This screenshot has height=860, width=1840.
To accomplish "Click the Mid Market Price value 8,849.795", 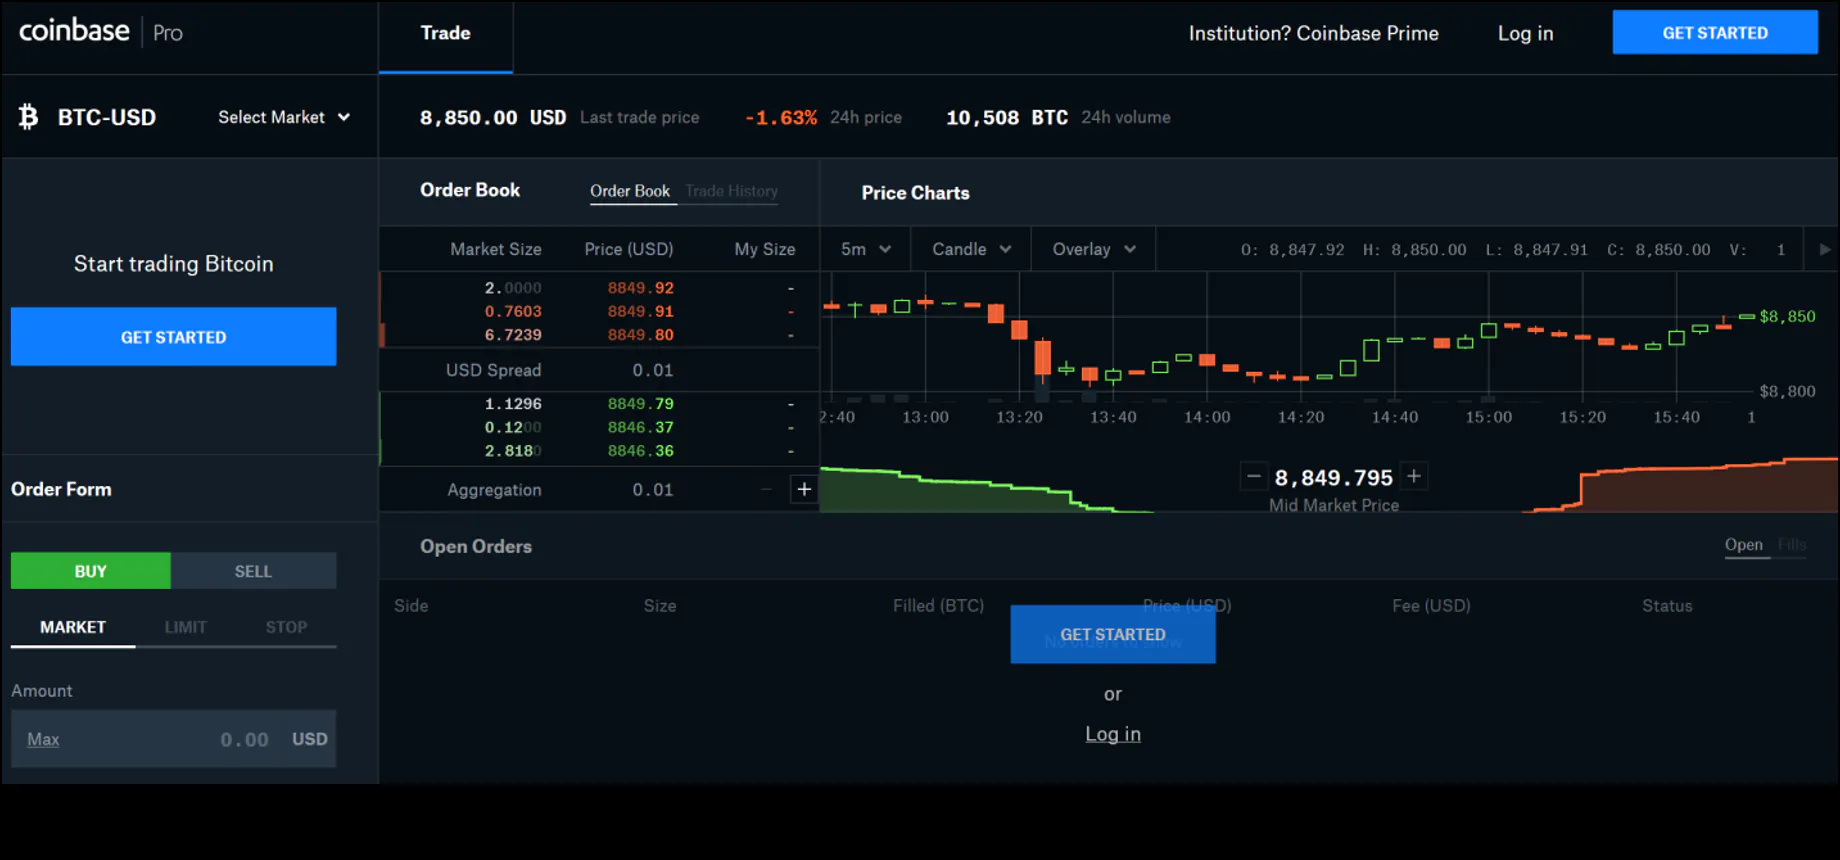I will click(1333, 478).
